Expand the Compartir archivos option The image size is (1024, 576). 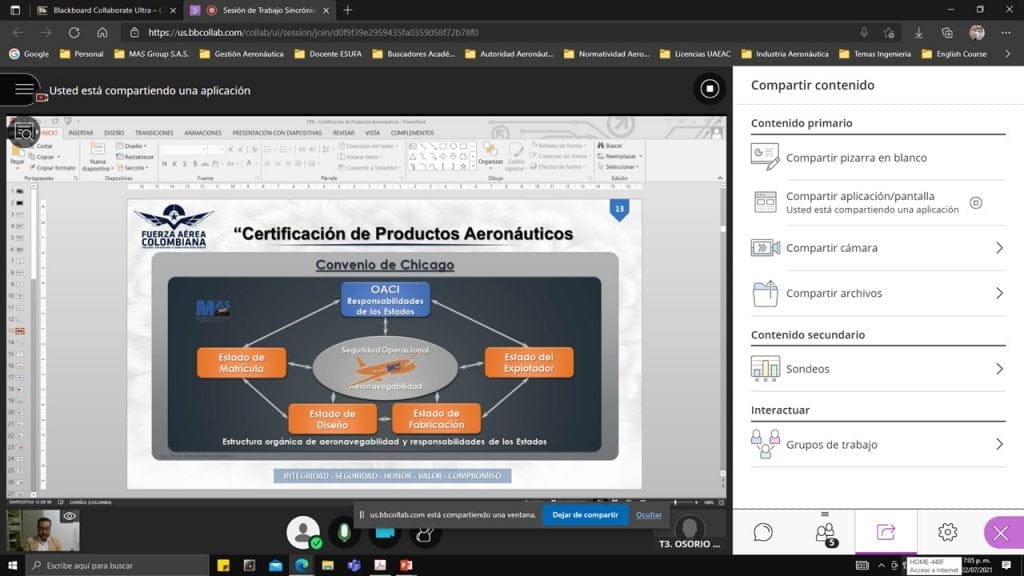tap(998, 293)
